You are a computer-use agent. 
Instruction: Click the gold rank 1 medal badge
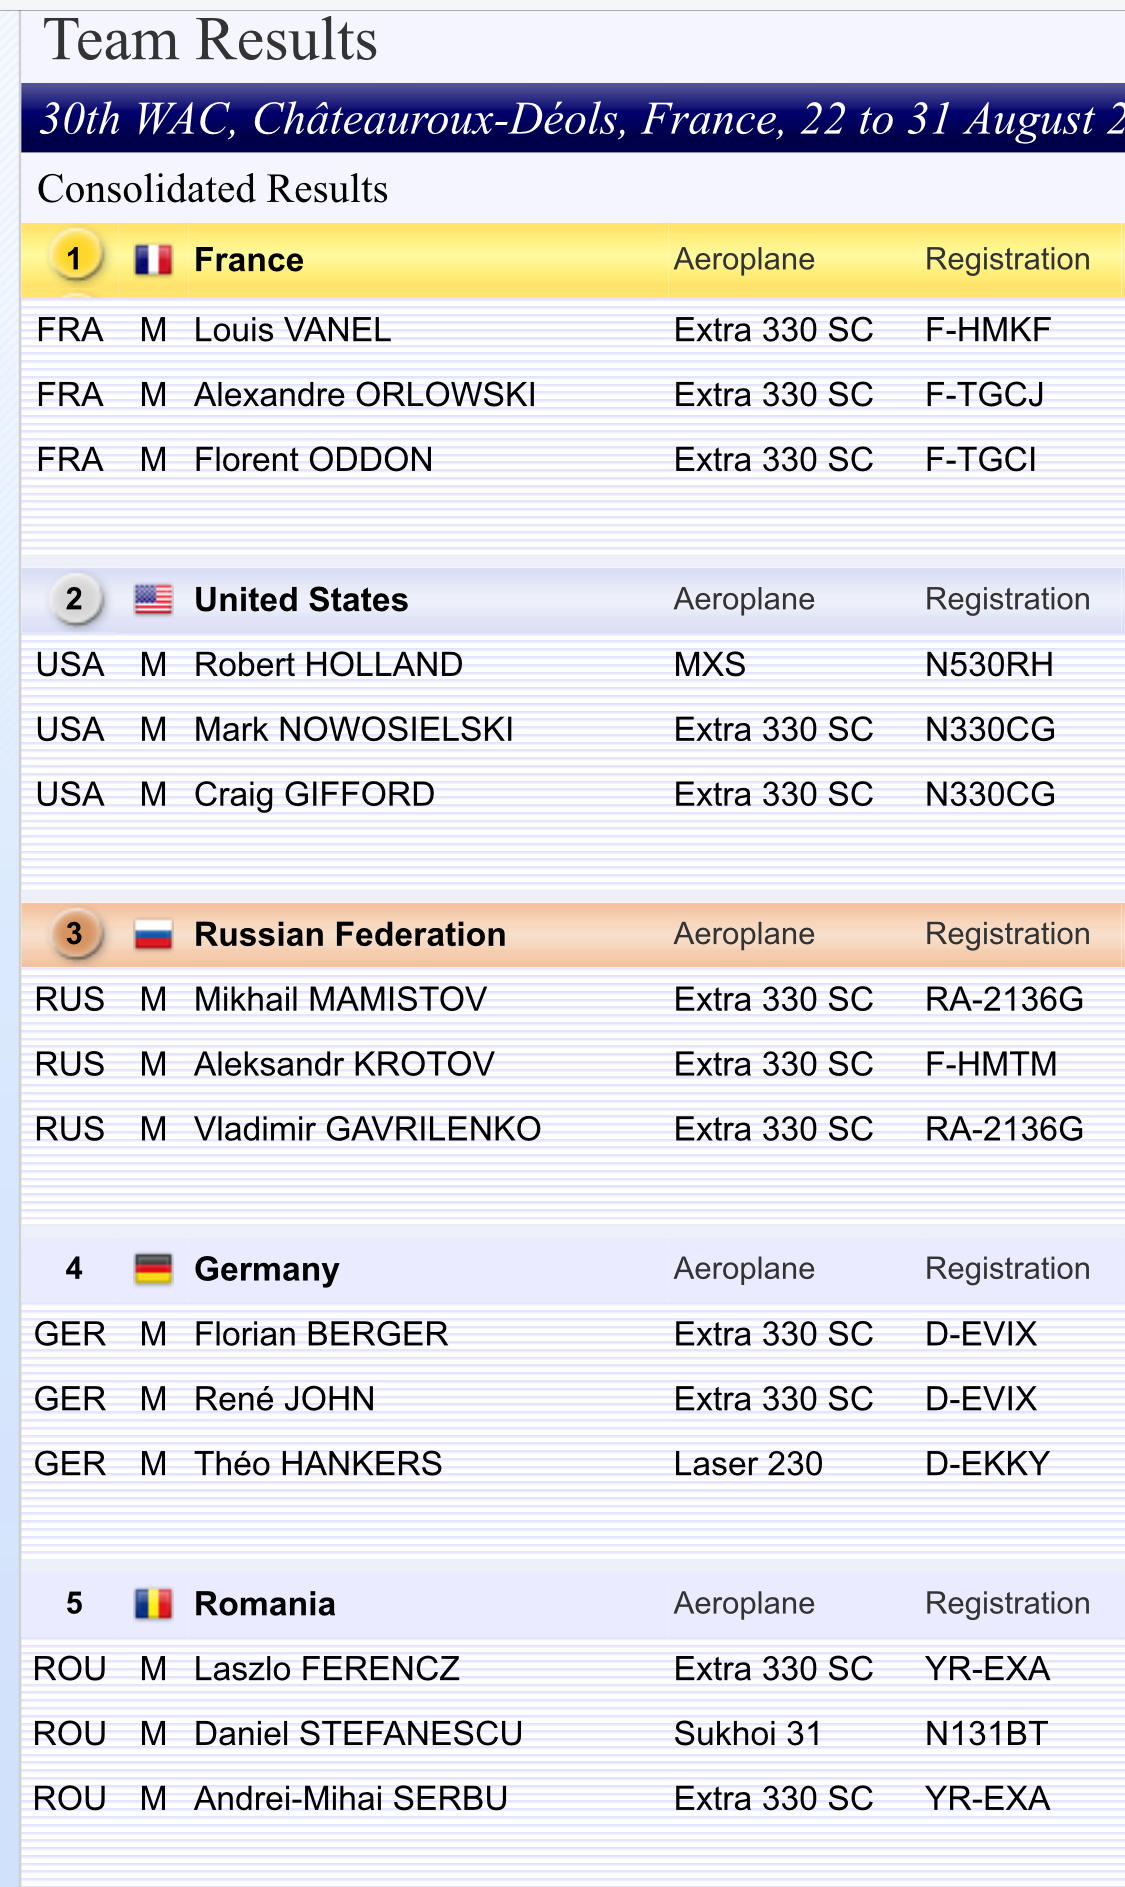(75, 259)
